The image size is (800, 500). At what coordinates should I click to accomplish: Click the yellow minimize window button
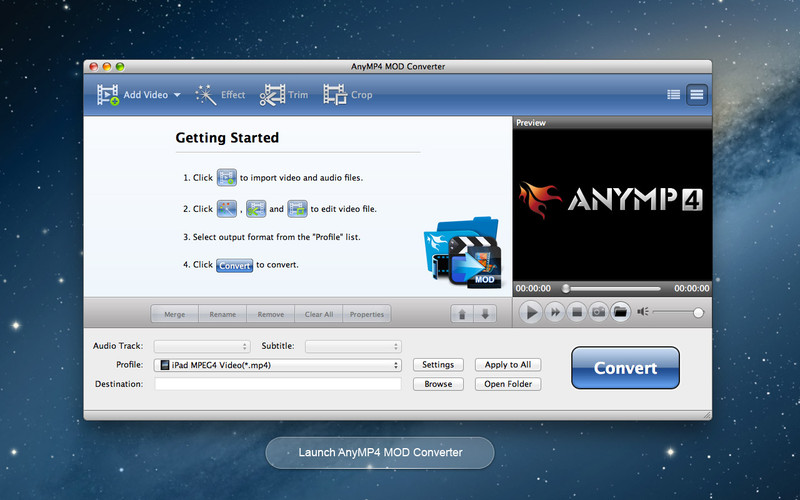(107, 67)
